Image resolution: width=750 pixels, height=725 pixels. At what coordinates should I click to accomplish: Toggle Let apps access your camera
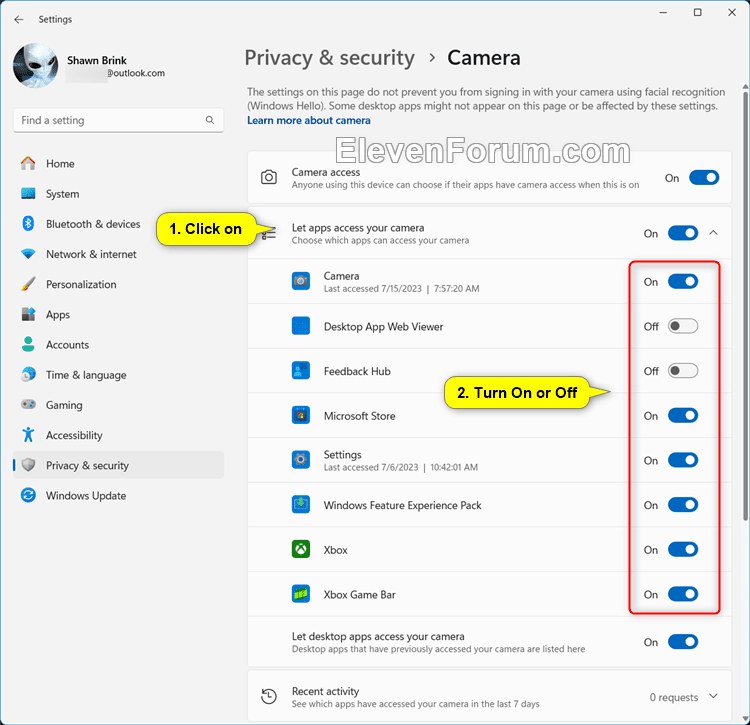[683, 233]
